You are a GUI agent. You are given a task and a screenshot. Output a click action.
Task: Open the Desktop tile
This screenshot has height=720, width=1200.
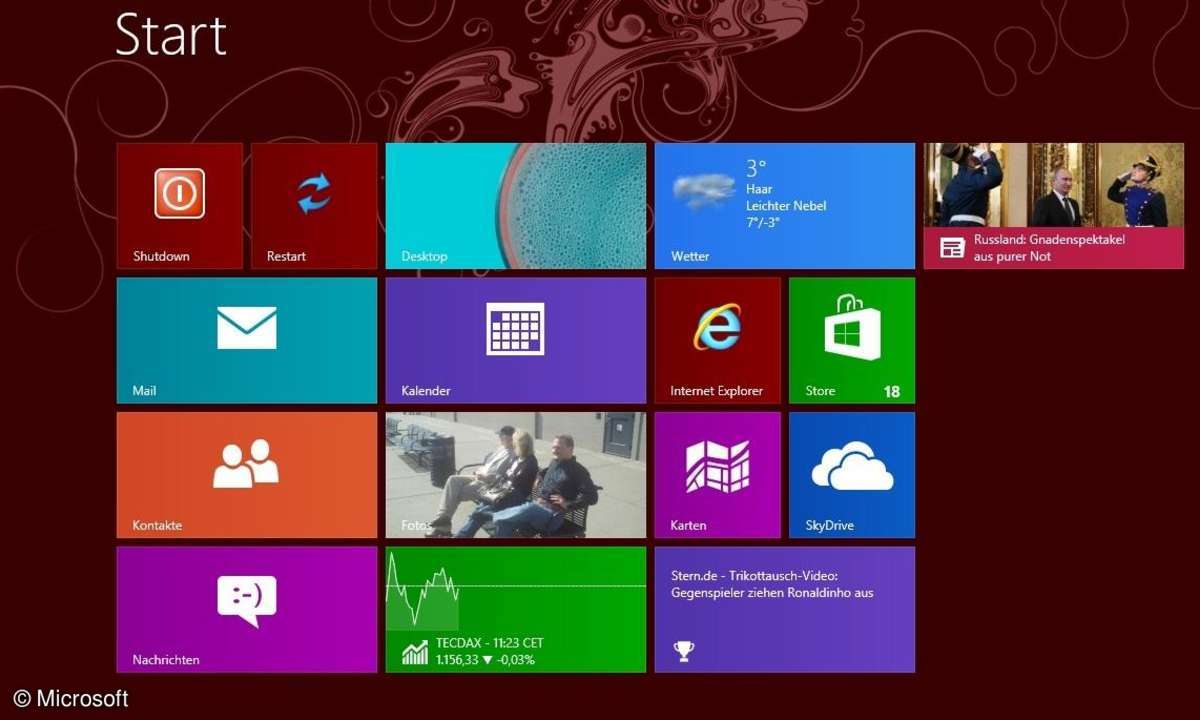click(x=516, y=206)
